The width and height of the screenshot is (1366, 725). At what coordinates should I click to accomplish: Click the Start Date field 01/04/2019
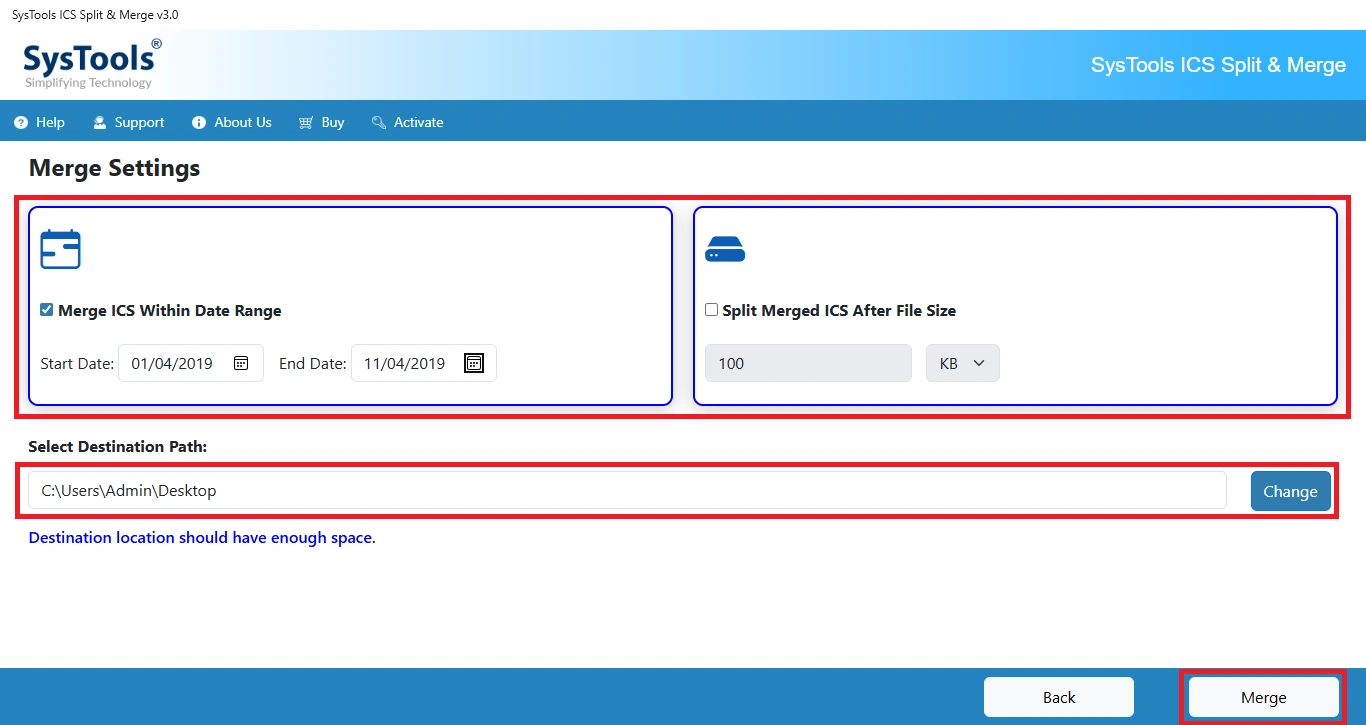(x=191, y=363)
